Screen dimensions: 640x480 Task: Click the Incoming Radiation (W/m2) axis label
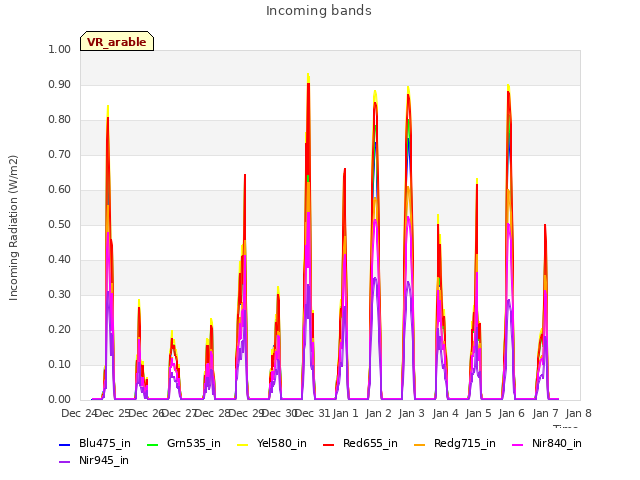(13, 228)
